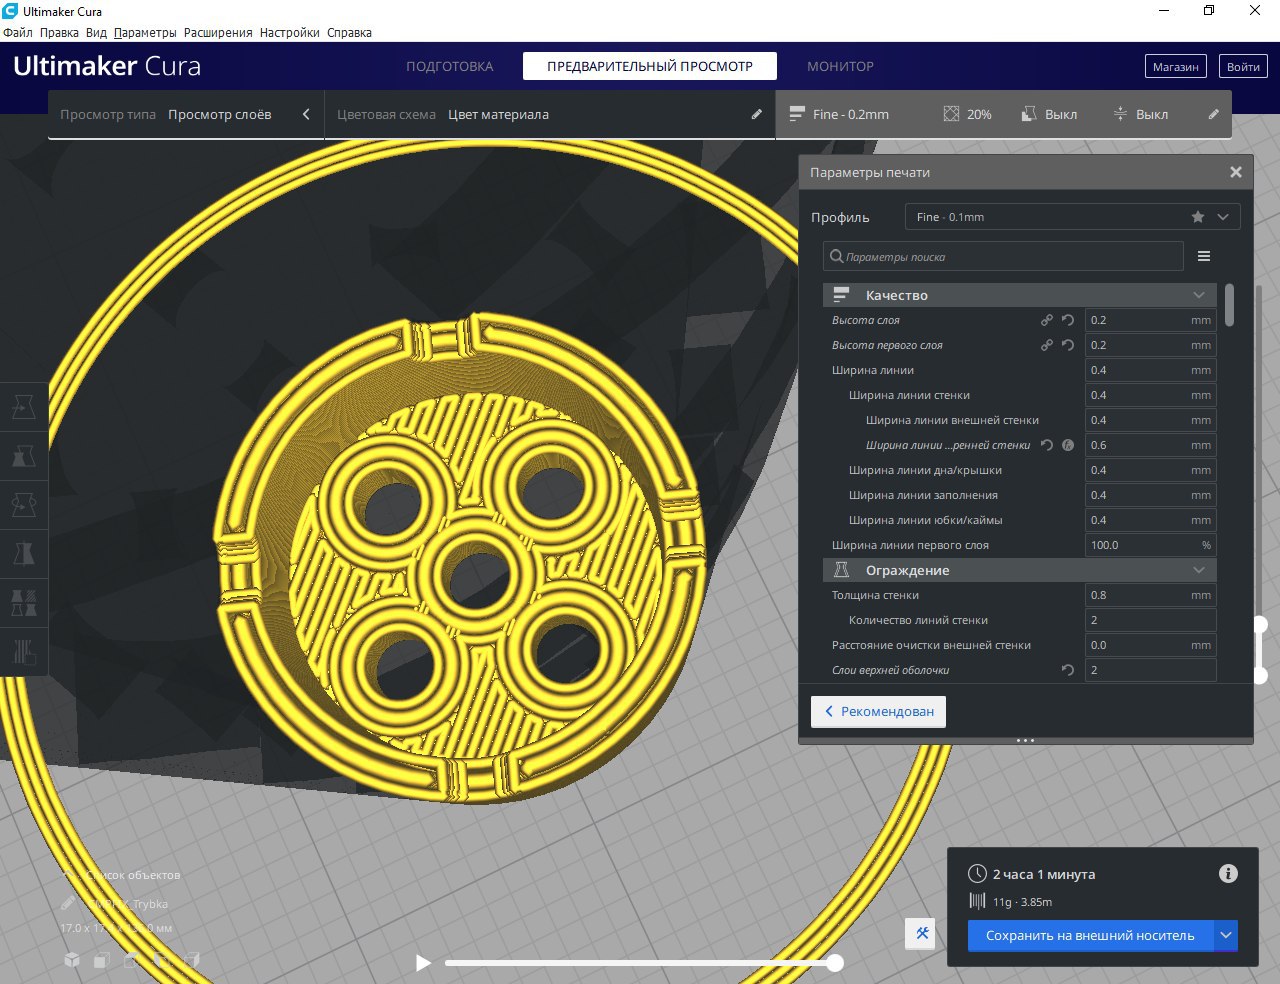Play the layer simulation
The width and height of the screenshot is (1280, 984).
pyautogui.click(x=423, y=963)
